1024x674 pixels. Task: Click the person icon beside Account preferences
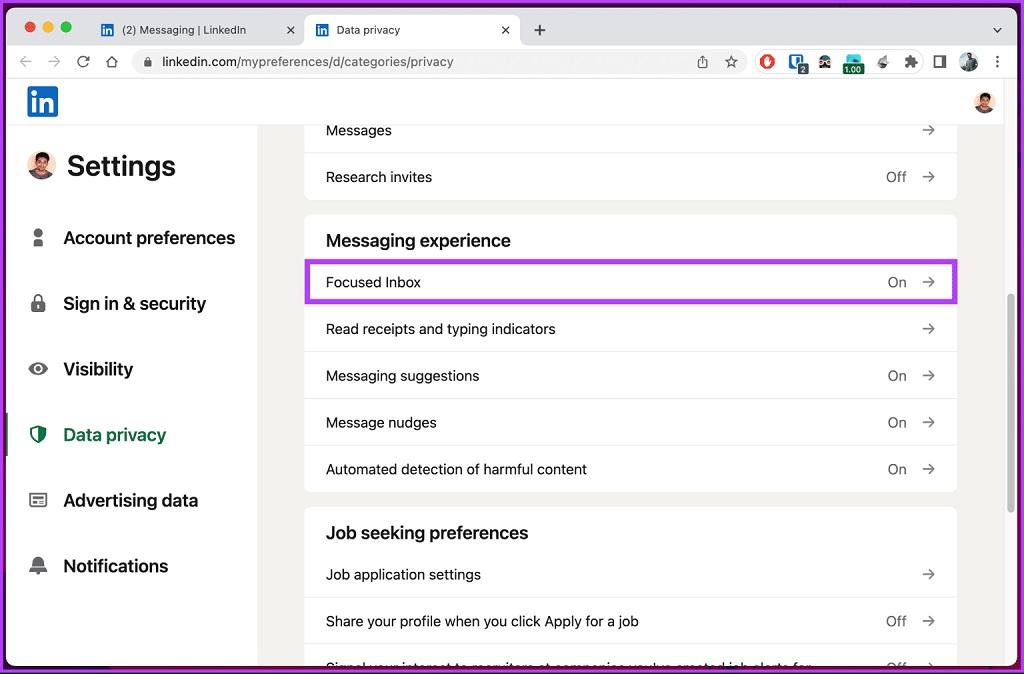tap(38, 238)
